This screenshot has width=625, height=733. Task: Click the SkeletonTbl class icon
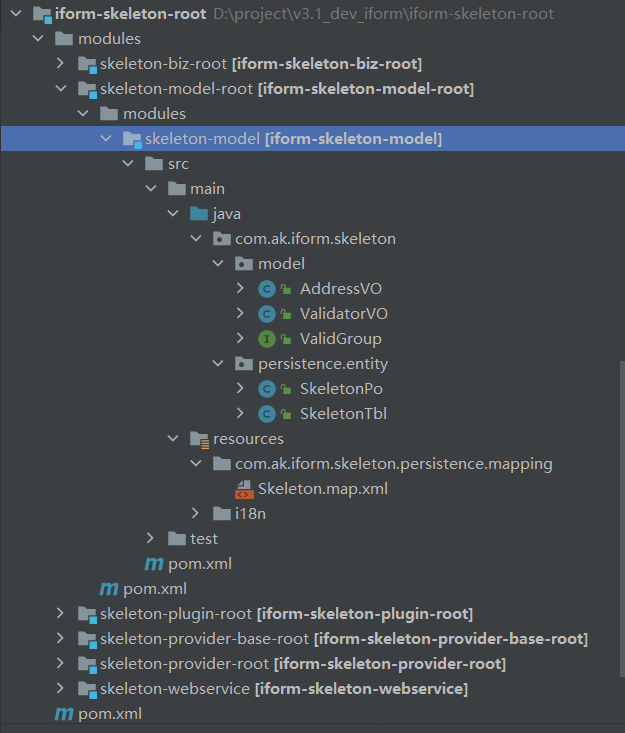(266, 414)
